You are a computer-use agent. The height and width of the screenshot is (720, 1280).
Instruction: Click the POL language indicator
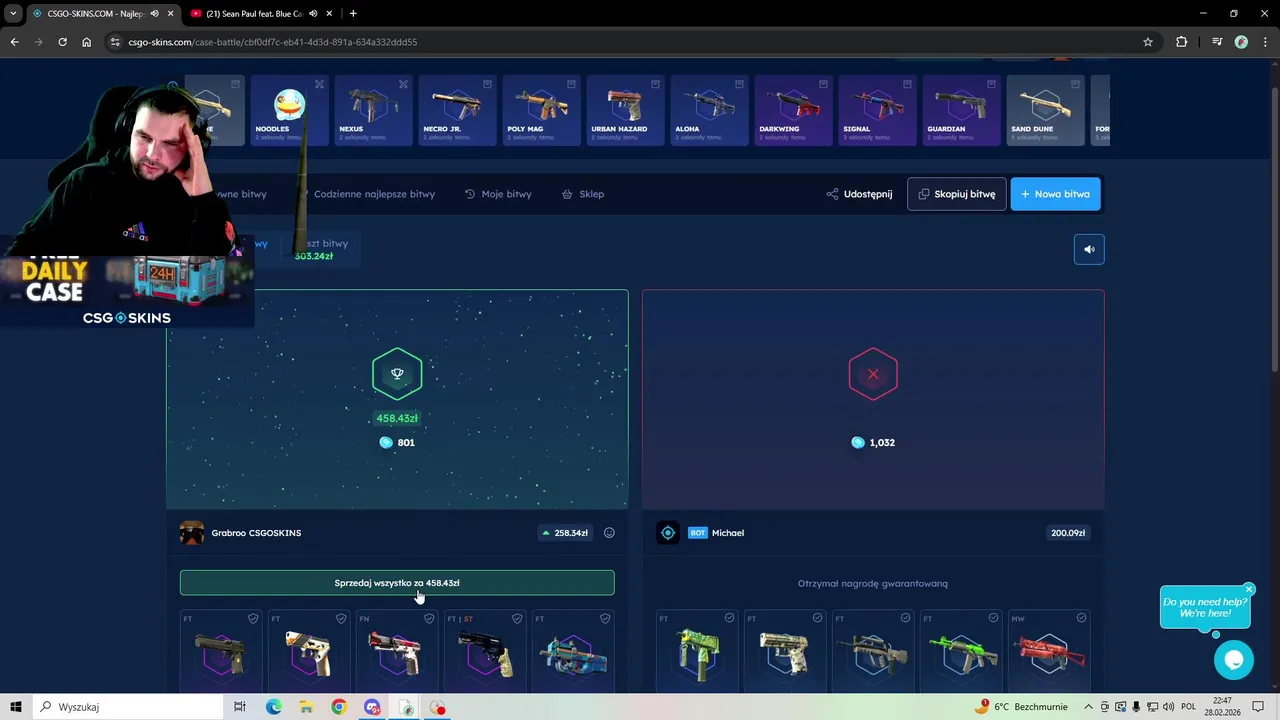(x=1188, y=707)
